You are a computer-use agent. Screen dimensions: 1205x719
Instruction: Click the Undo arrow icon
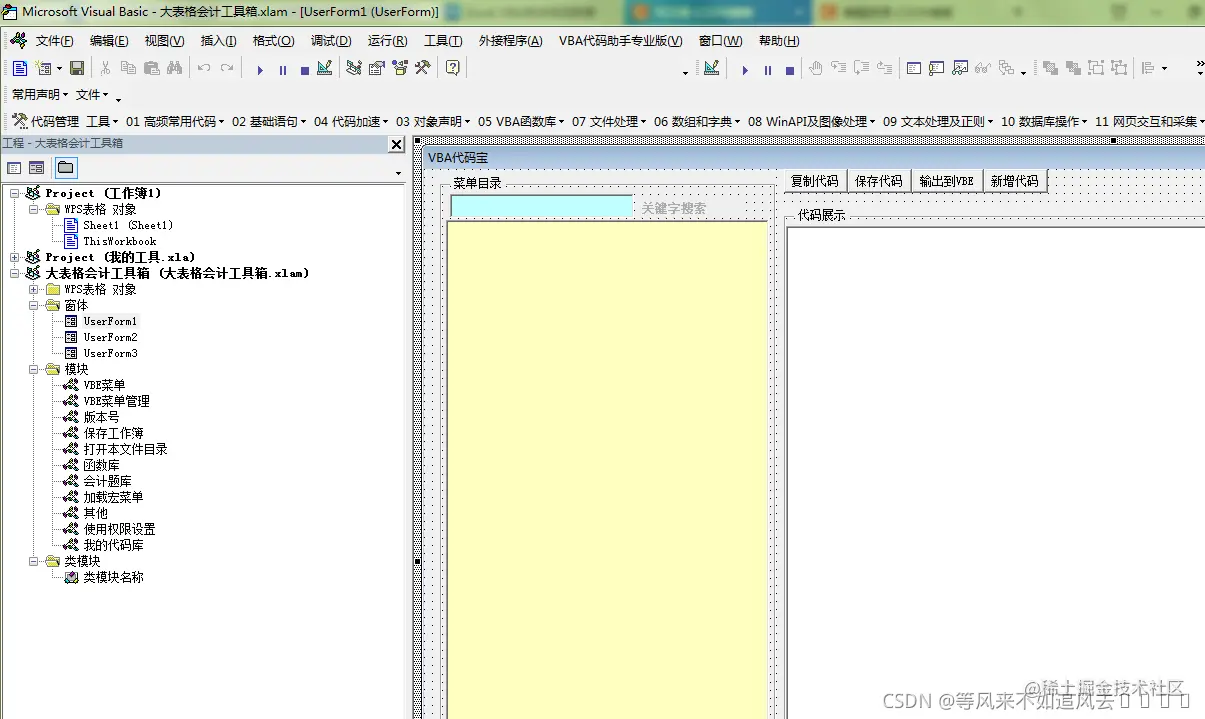coord(204,68)
